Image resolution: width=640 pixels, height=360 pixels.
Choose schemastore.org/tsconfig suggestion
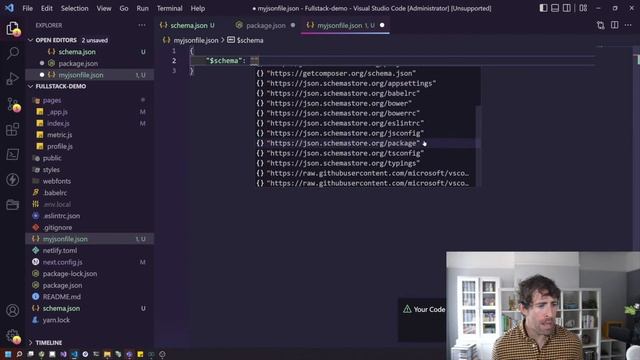click(x=365, y=153)
